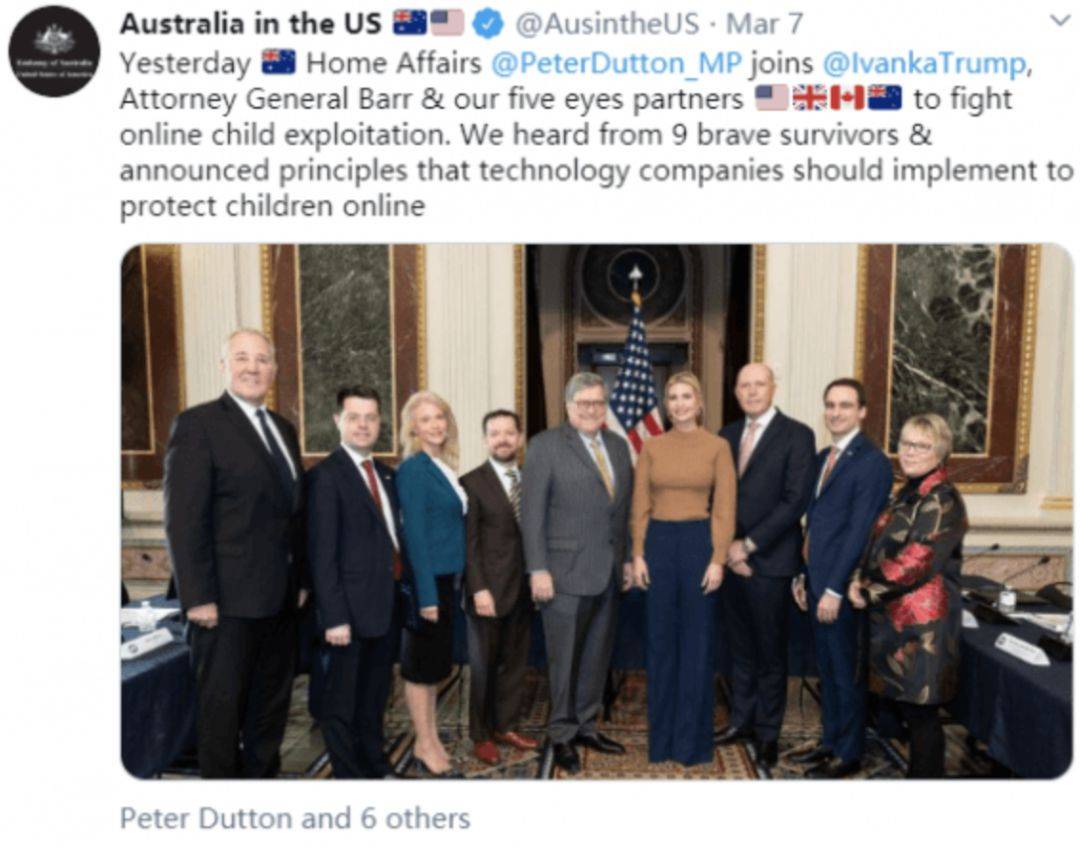The height and width of the screenshot is (851, 1080).
Task: Click the group photo to enlarge it
Action: [x=597, y=512]
